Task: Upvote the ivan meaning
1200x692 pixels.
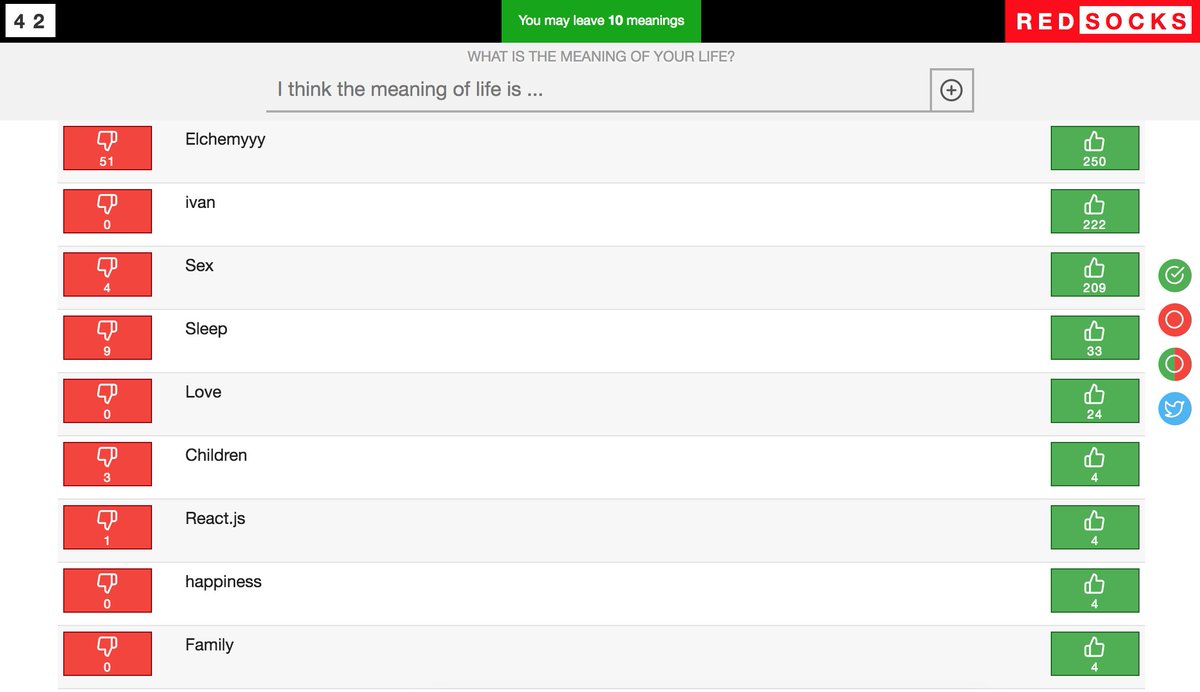Action: pos(1094,211)
